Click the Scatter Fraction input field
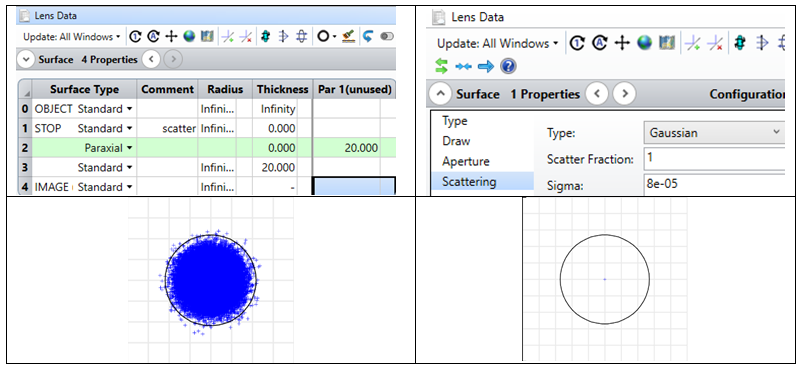This screenshot has width=800, height=367. tap(714, 159)
